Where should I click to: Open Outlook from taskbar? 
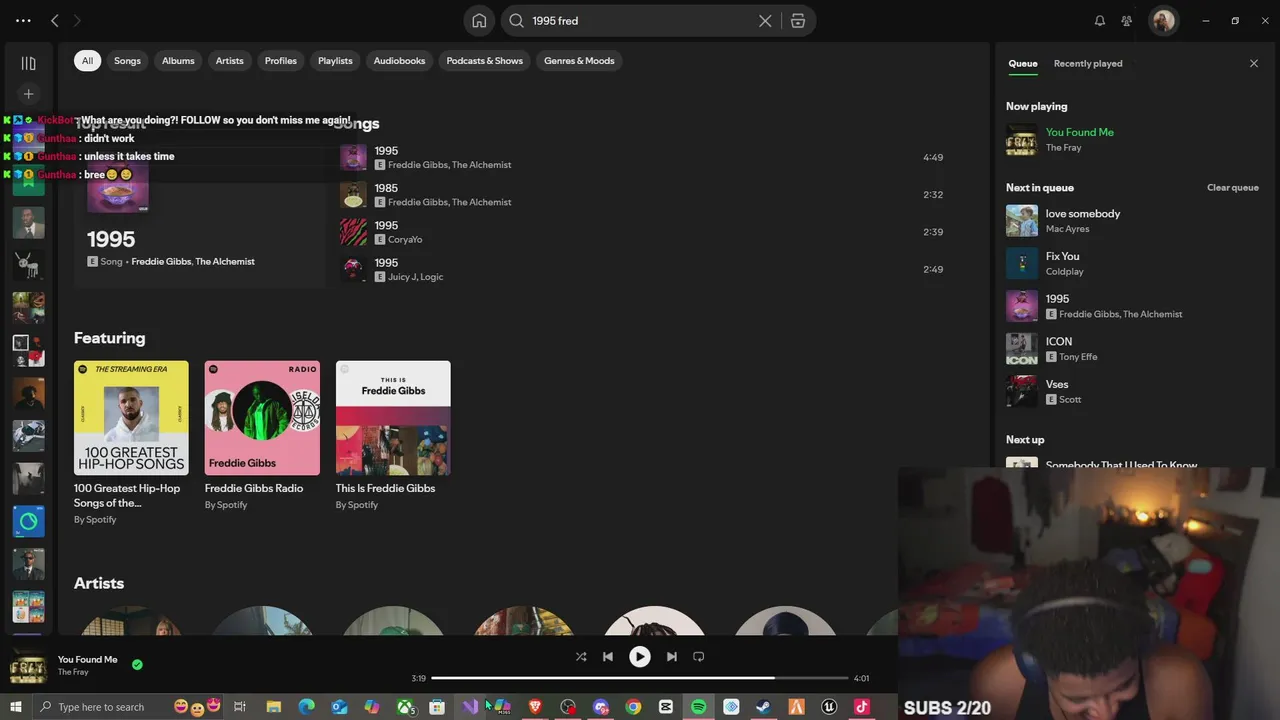coord(339,707)
